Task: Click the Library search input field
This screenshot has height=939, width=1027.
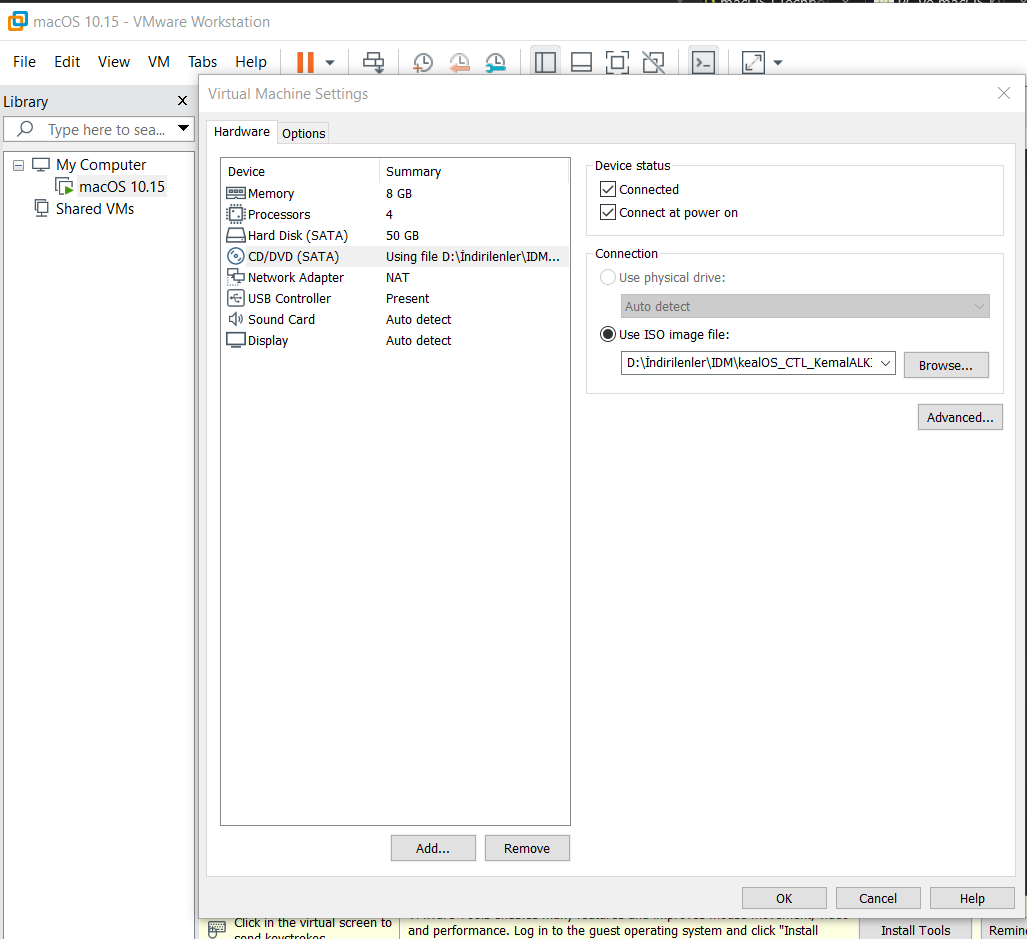Action: 105,129
